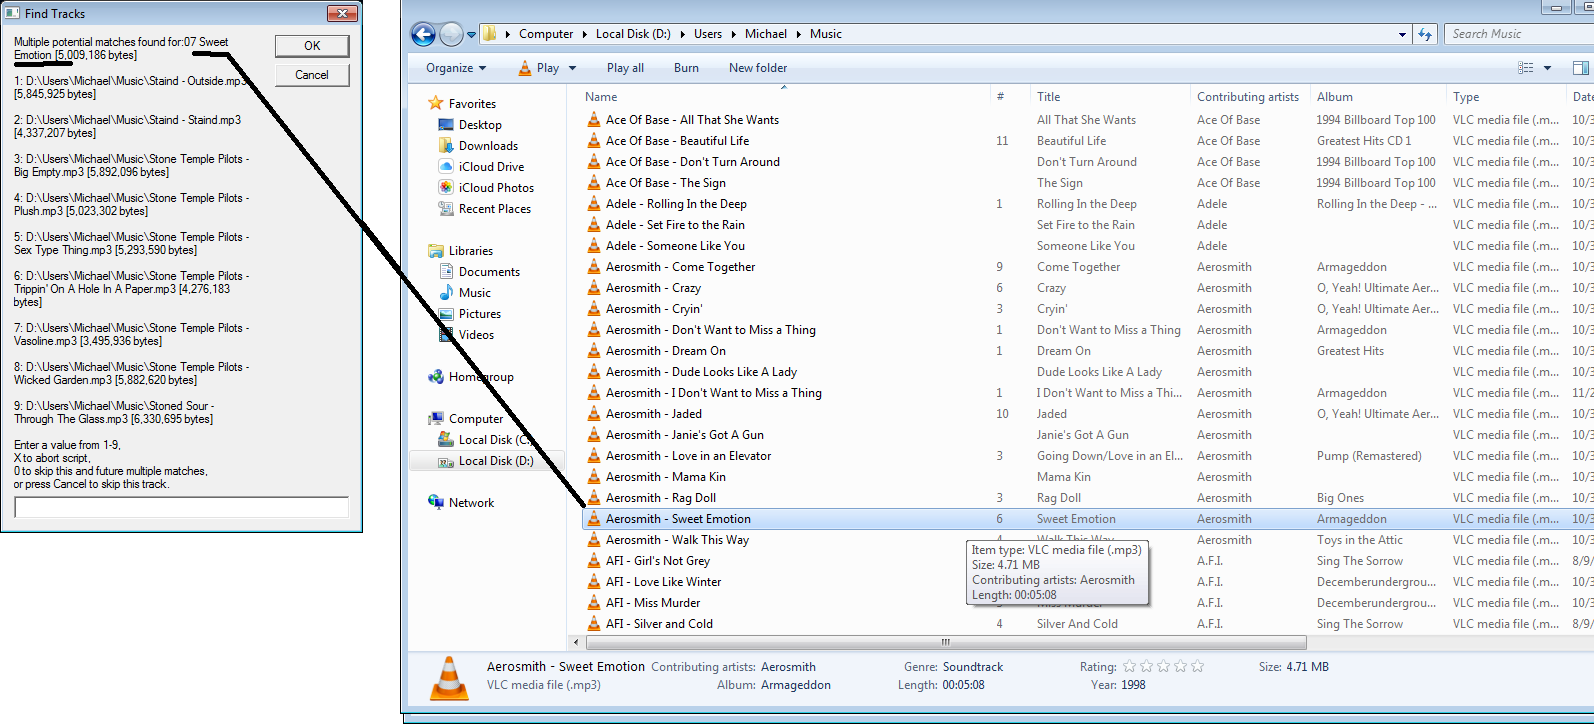
Task: Go back using the Explorer Back arrow
Action: click(423, 34)
